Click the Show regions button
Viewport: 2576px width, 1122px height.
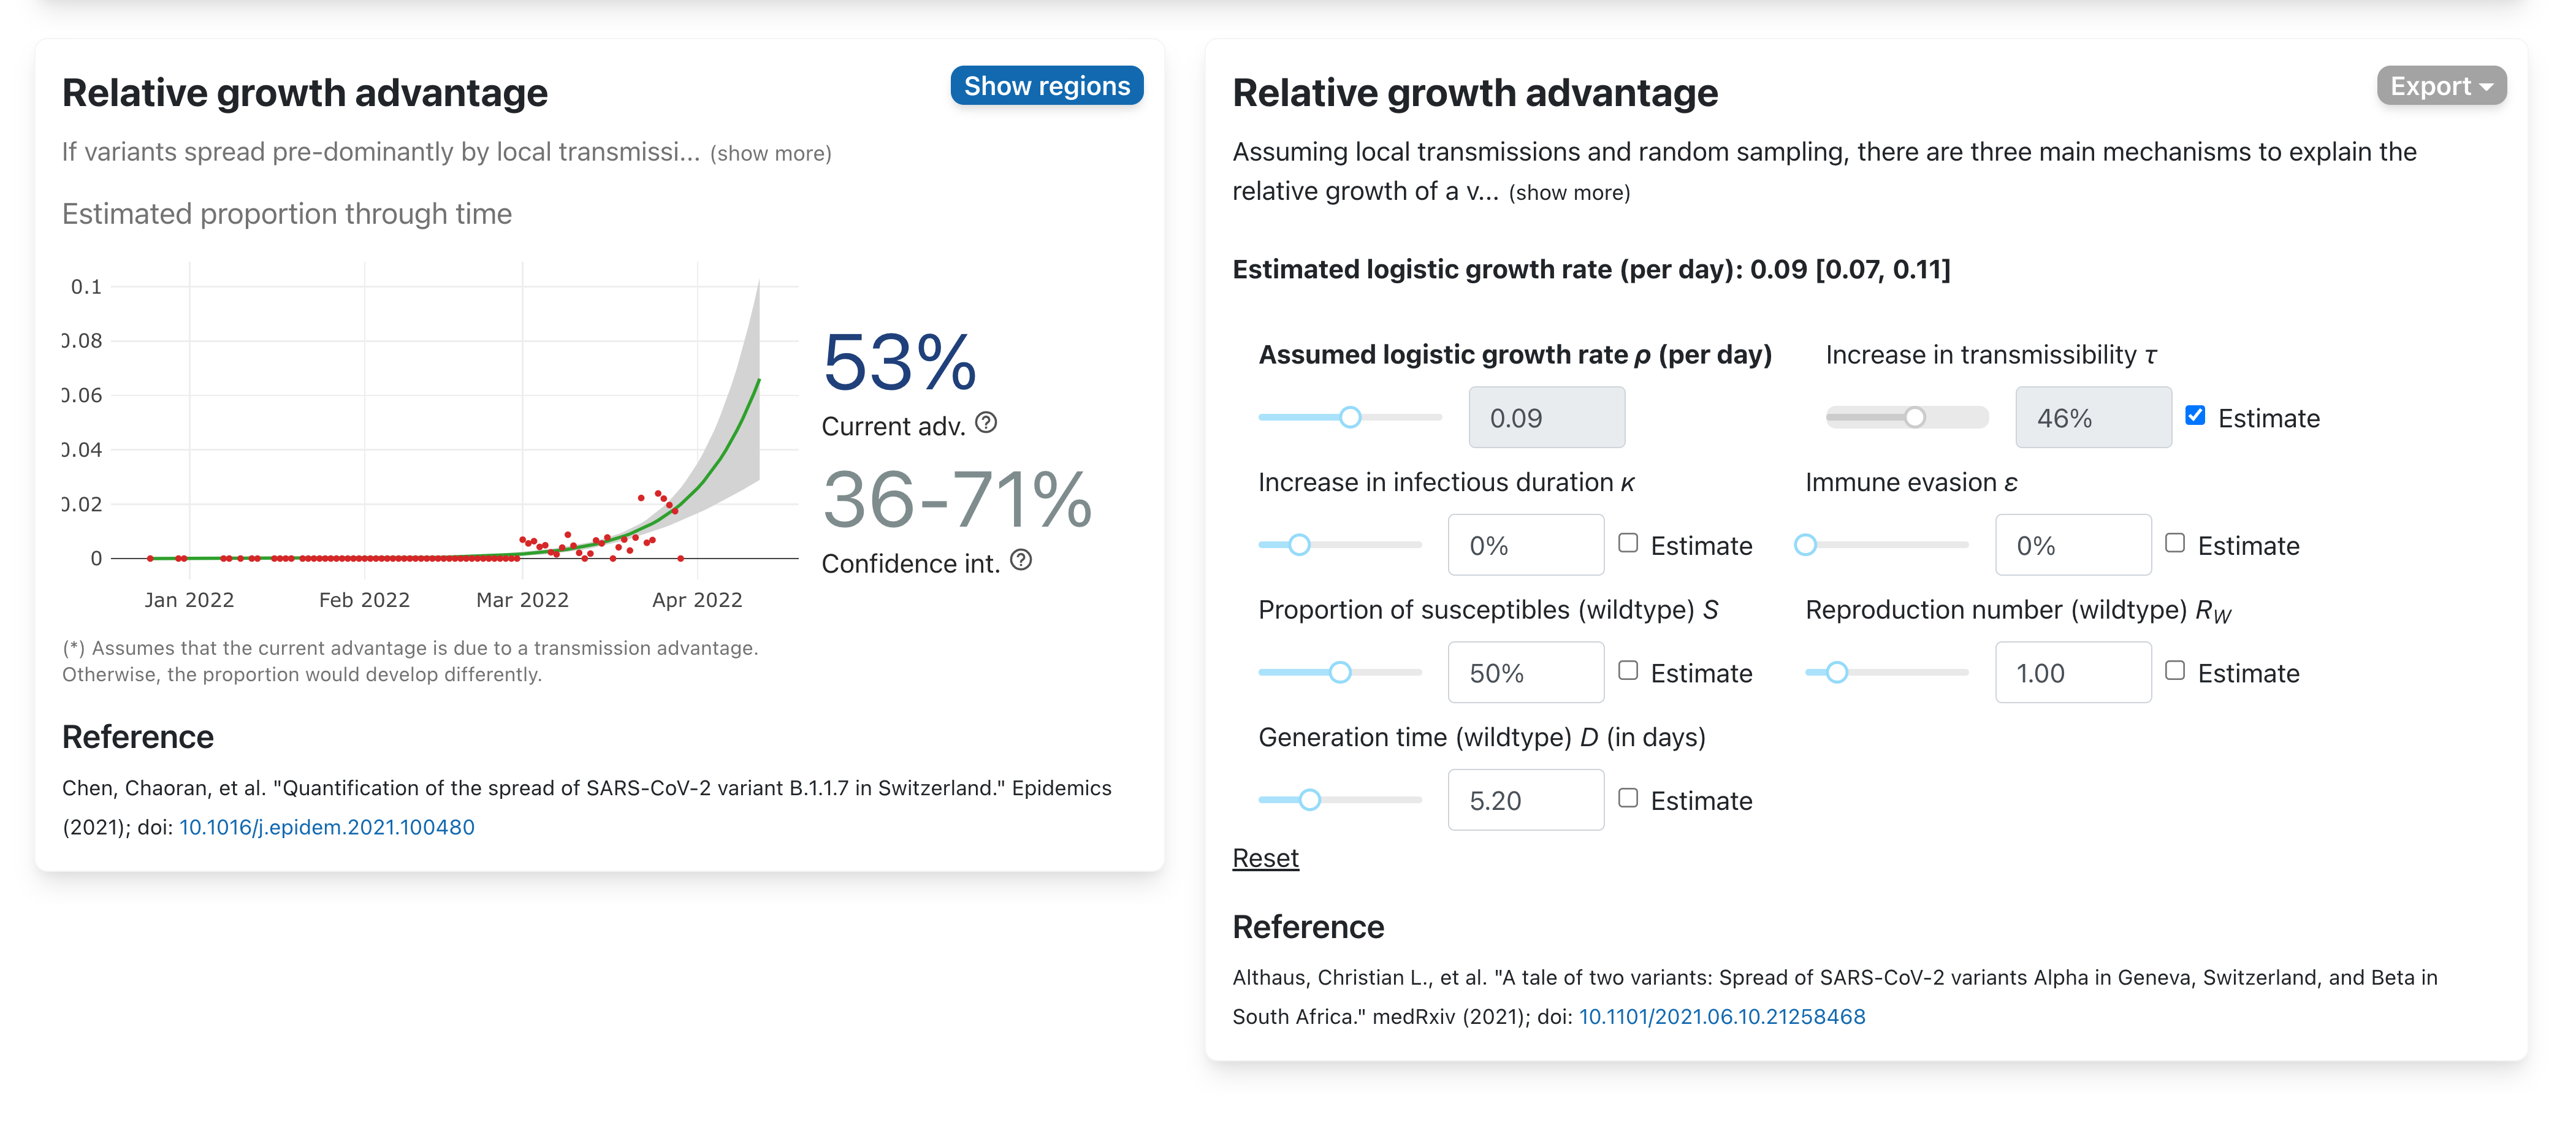click(1046, 86)
